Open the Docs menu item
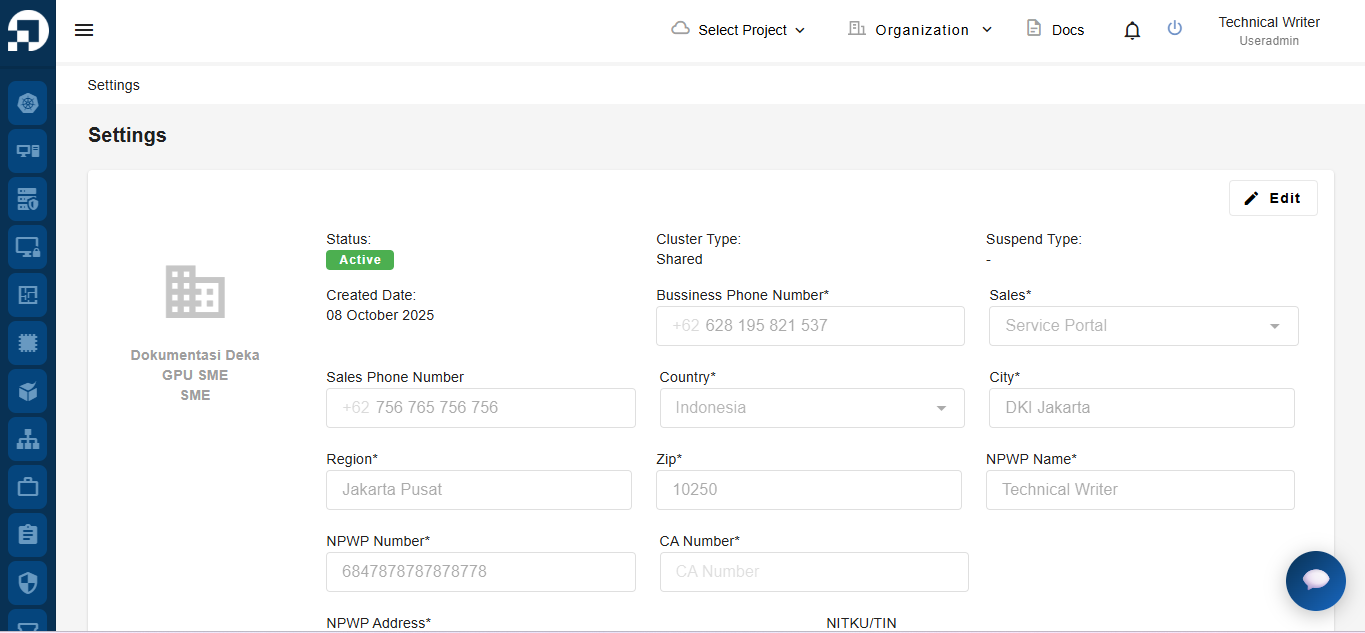Viewport: 1365px width, 633px height. point(1056,30)
